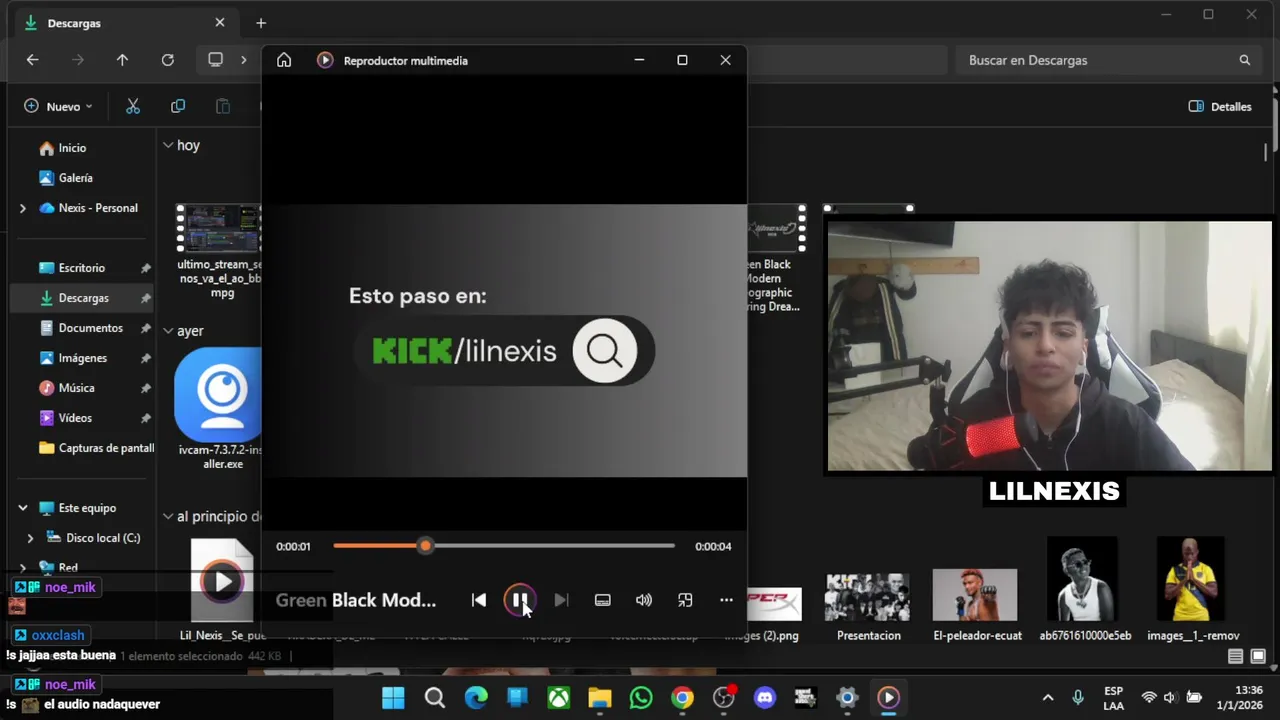Toggle subtitles icon in media player
The image size is (1280, 720).
coord(602,600)
